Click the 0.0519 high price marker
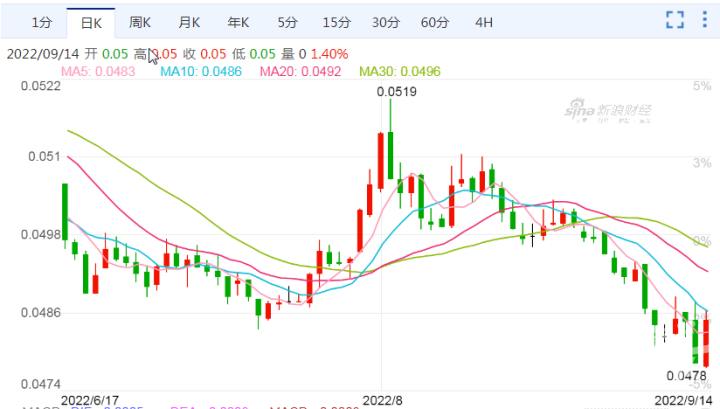The image size is (720, 409). click(x=397, y=92)
